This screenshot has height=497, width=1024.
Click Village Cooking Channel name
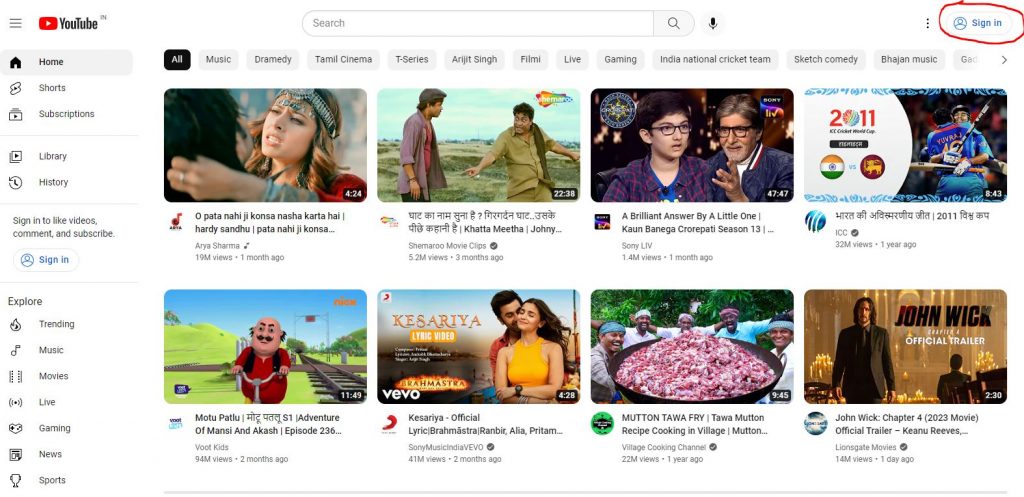click(x=664, y=448)
